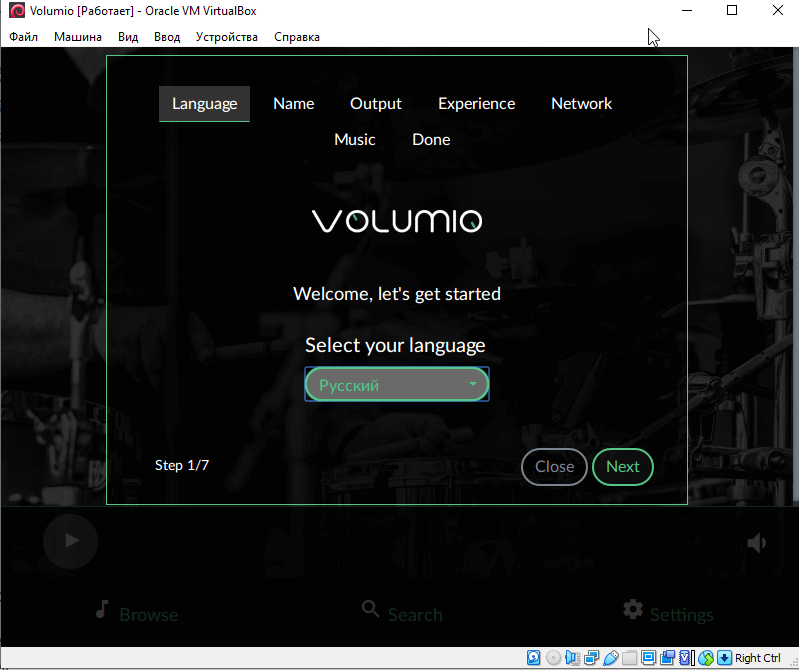799x670 pixels.
Task: Click the shared folders status icon
Action: pos(629,658)
